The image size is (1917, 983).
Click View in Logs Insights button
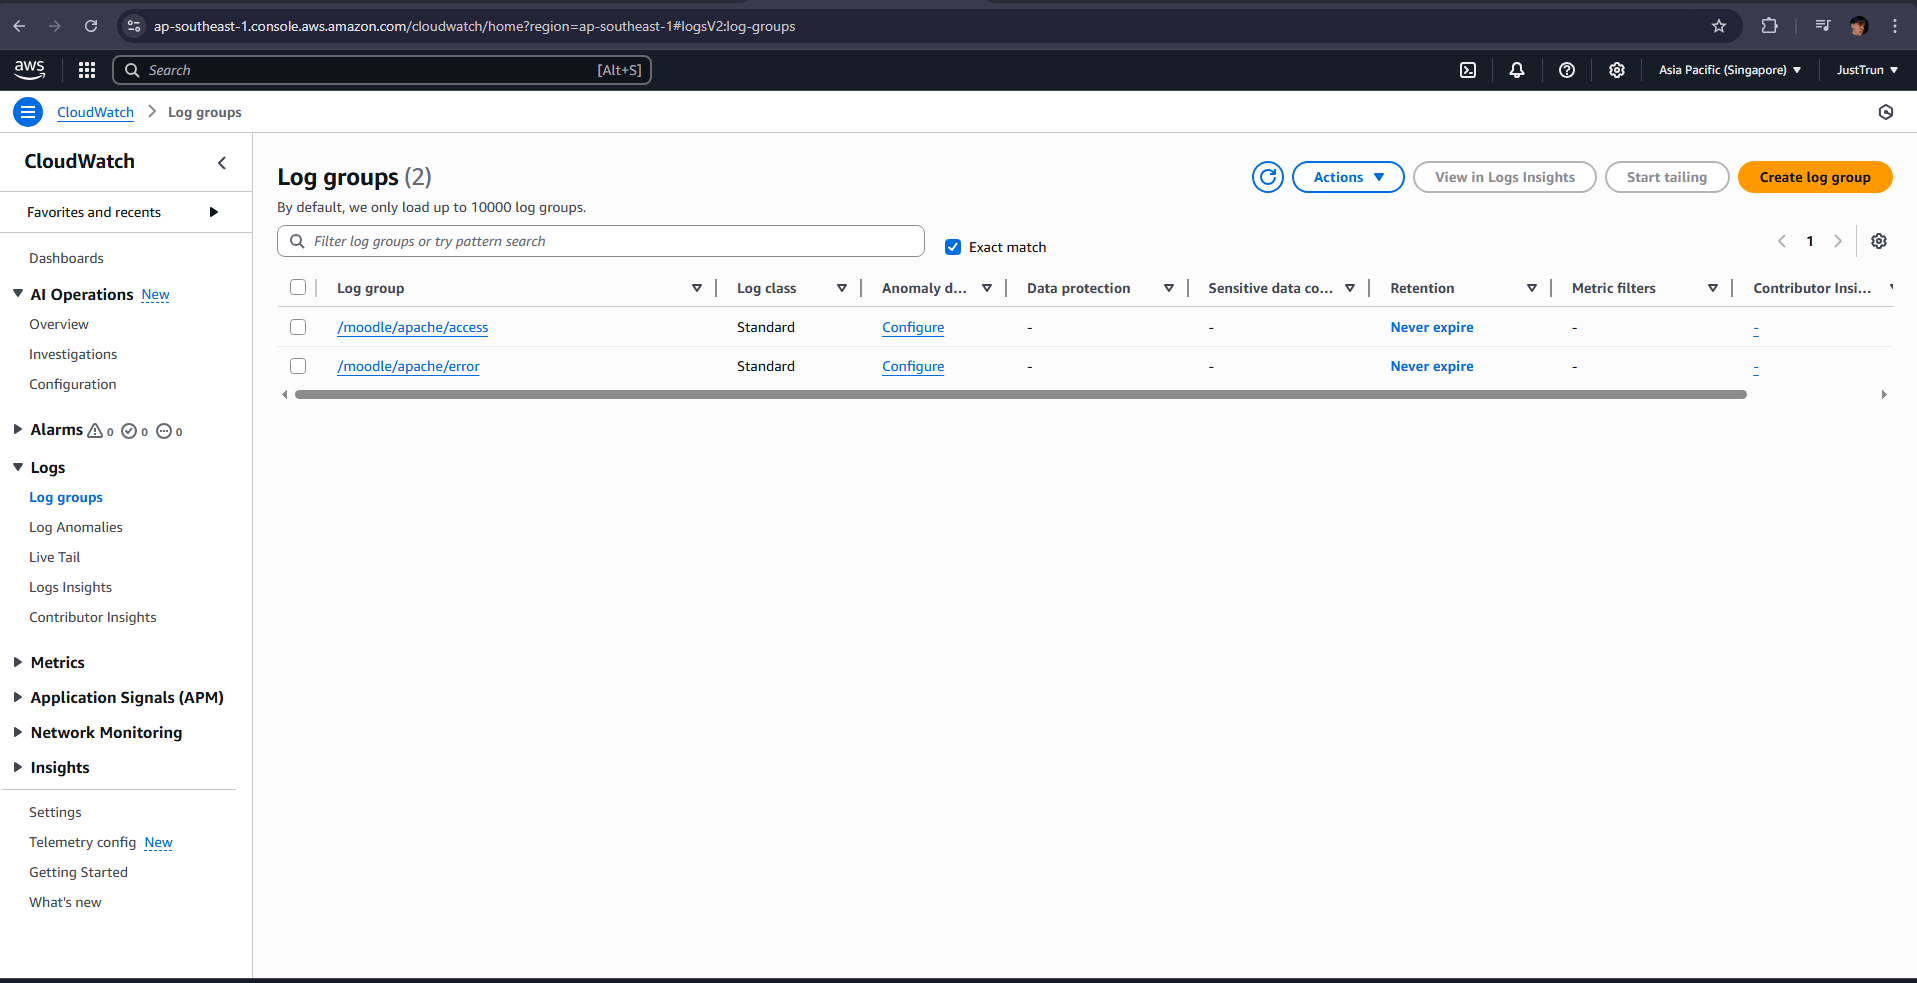[x=1505, y=177]
